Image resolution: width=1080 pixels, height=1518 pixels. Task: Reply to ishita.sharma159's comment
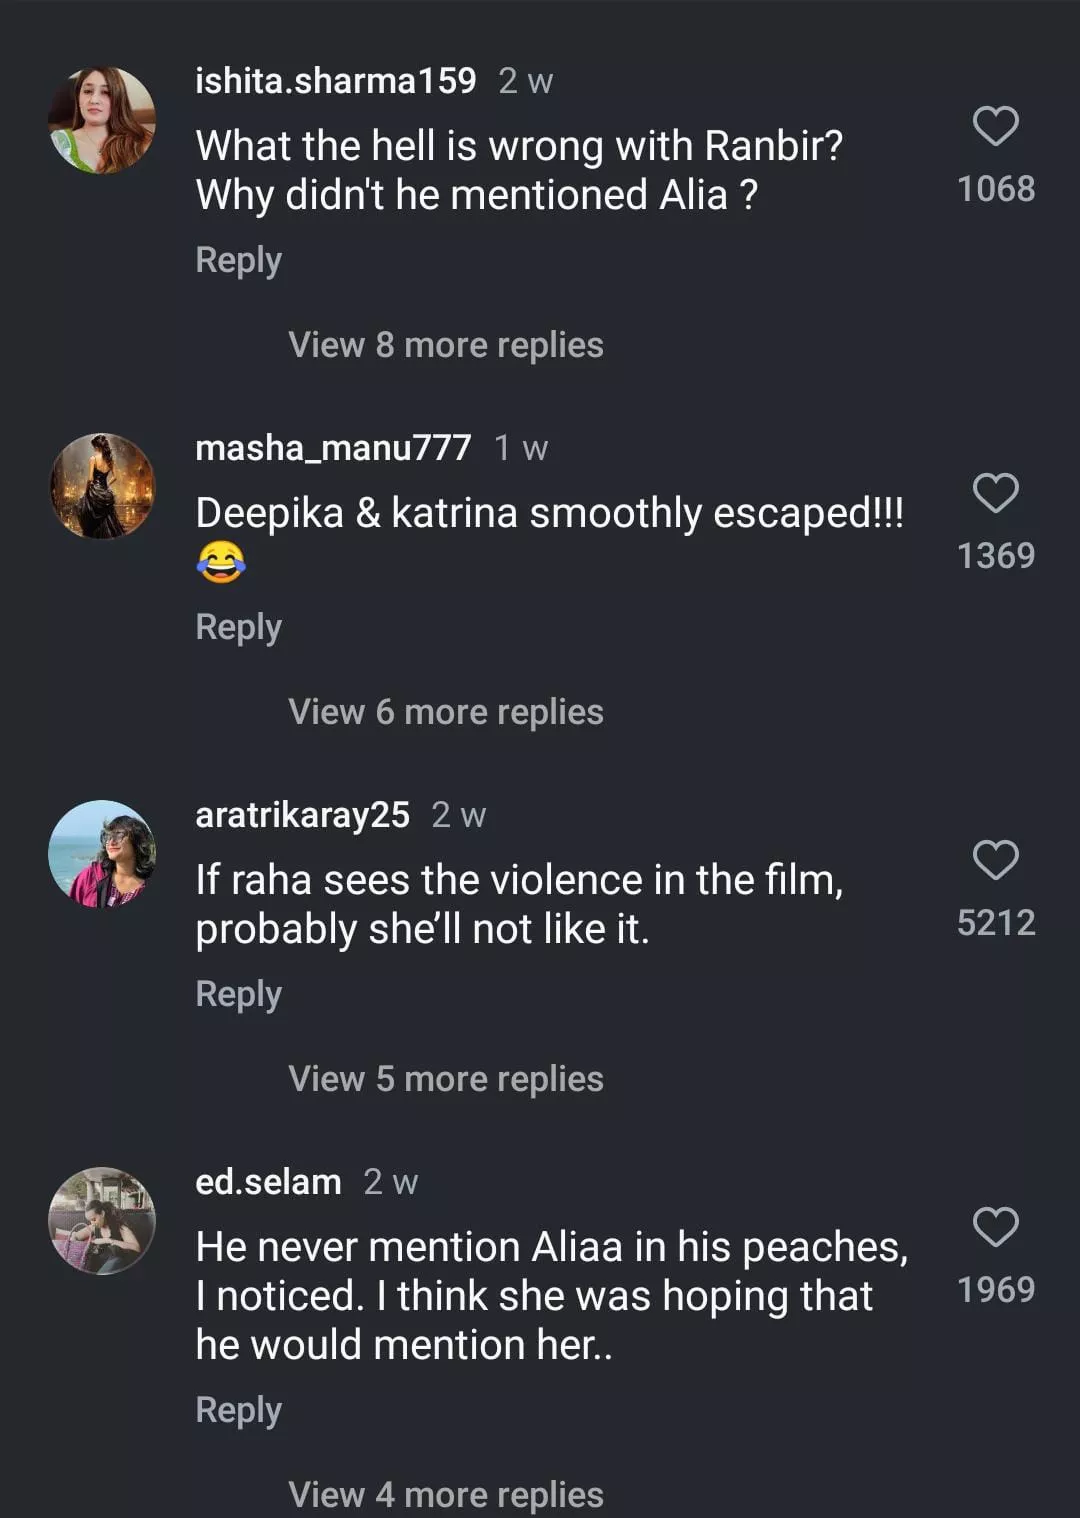[x=238, y=260]
